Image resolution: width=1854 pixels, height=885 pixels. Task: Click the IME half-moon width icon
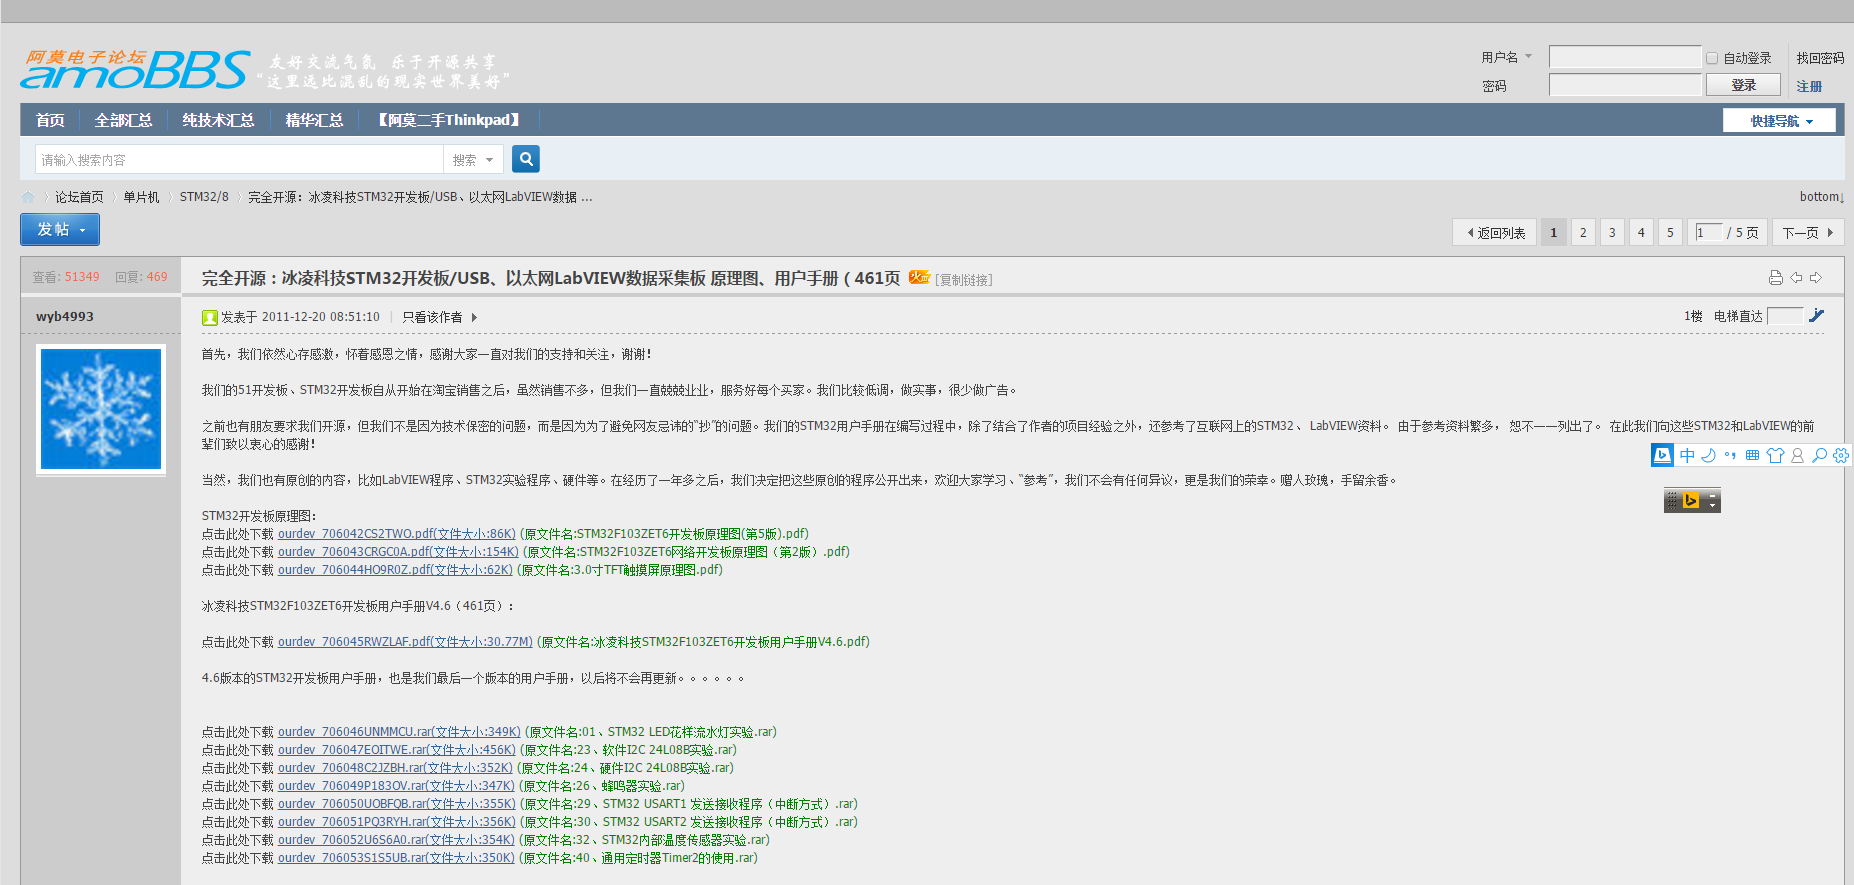1709,455
